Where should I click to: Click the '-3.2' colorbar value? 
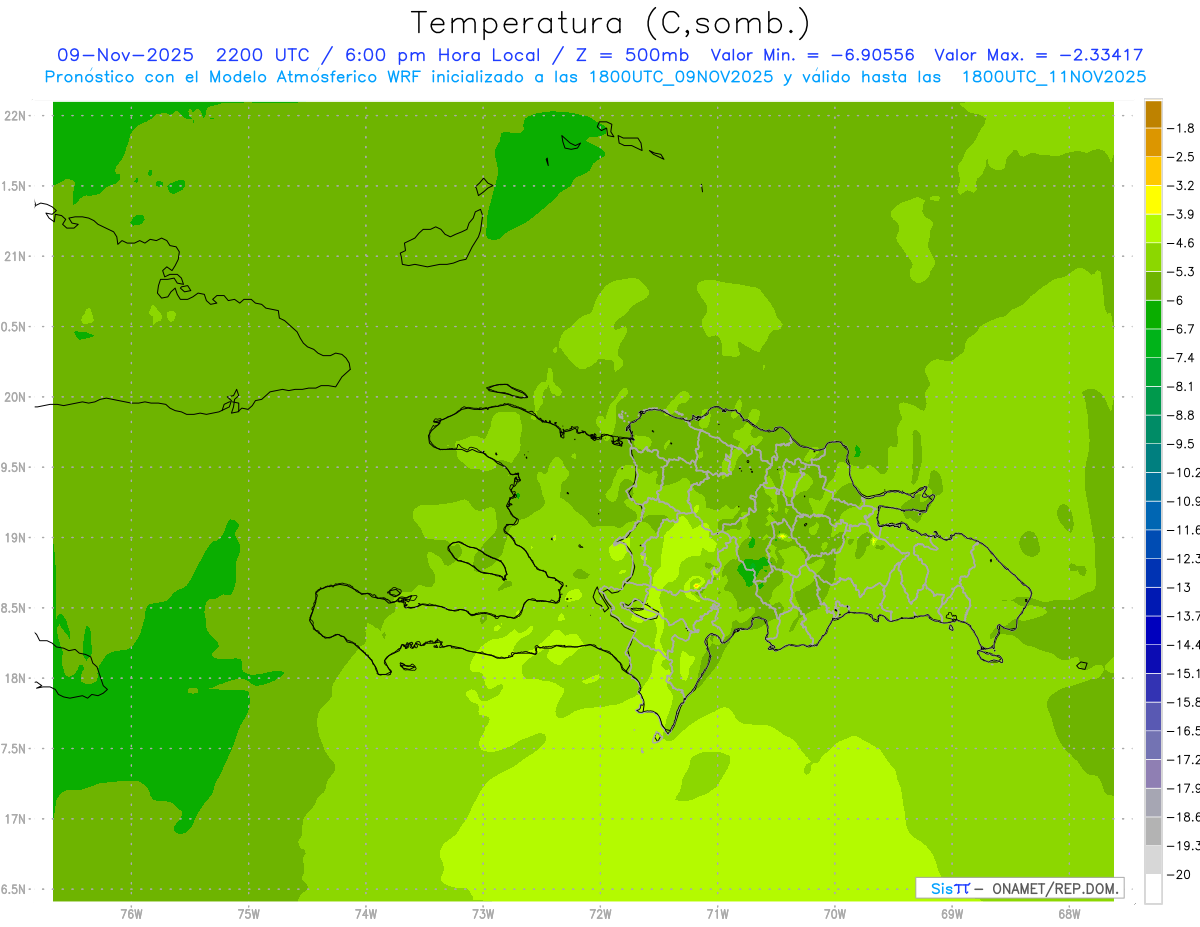(x=1181, y=185)
